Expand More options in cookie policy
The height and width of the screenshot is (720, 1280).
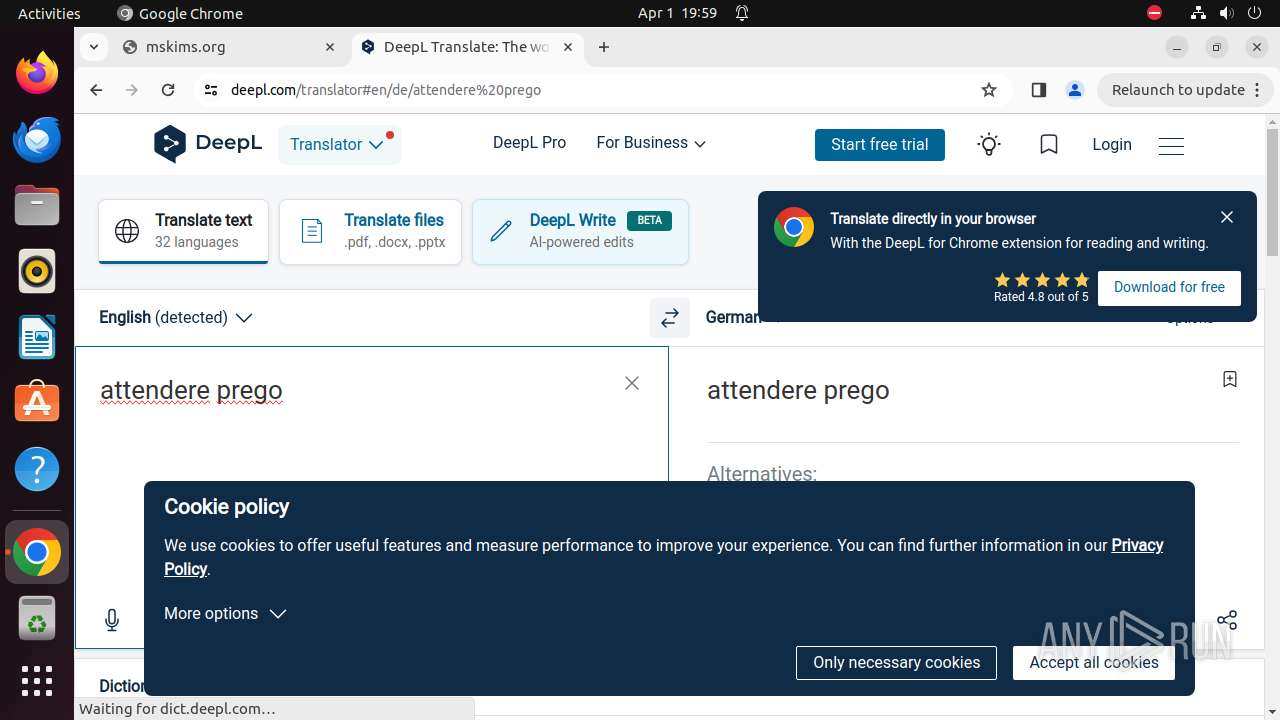click(225, 613)
